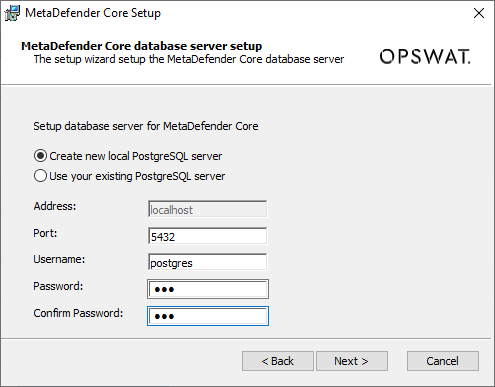The width and height of the screenshot is (495, 387).
Task: Click into the Username field with postgres
Action: [x=207, y=262]
